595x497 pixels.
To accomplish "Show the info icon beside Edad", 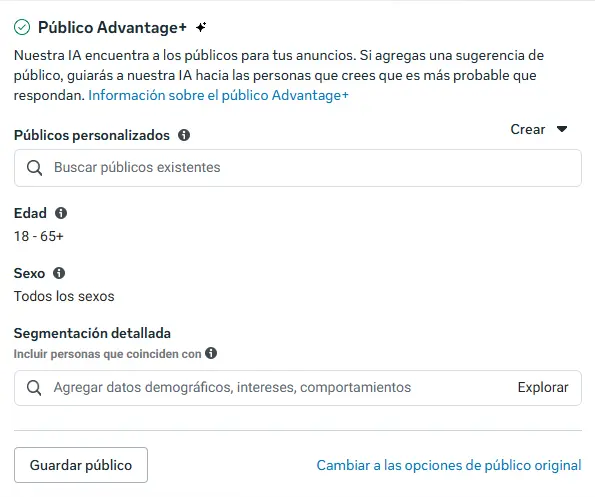I will point(61,213).
